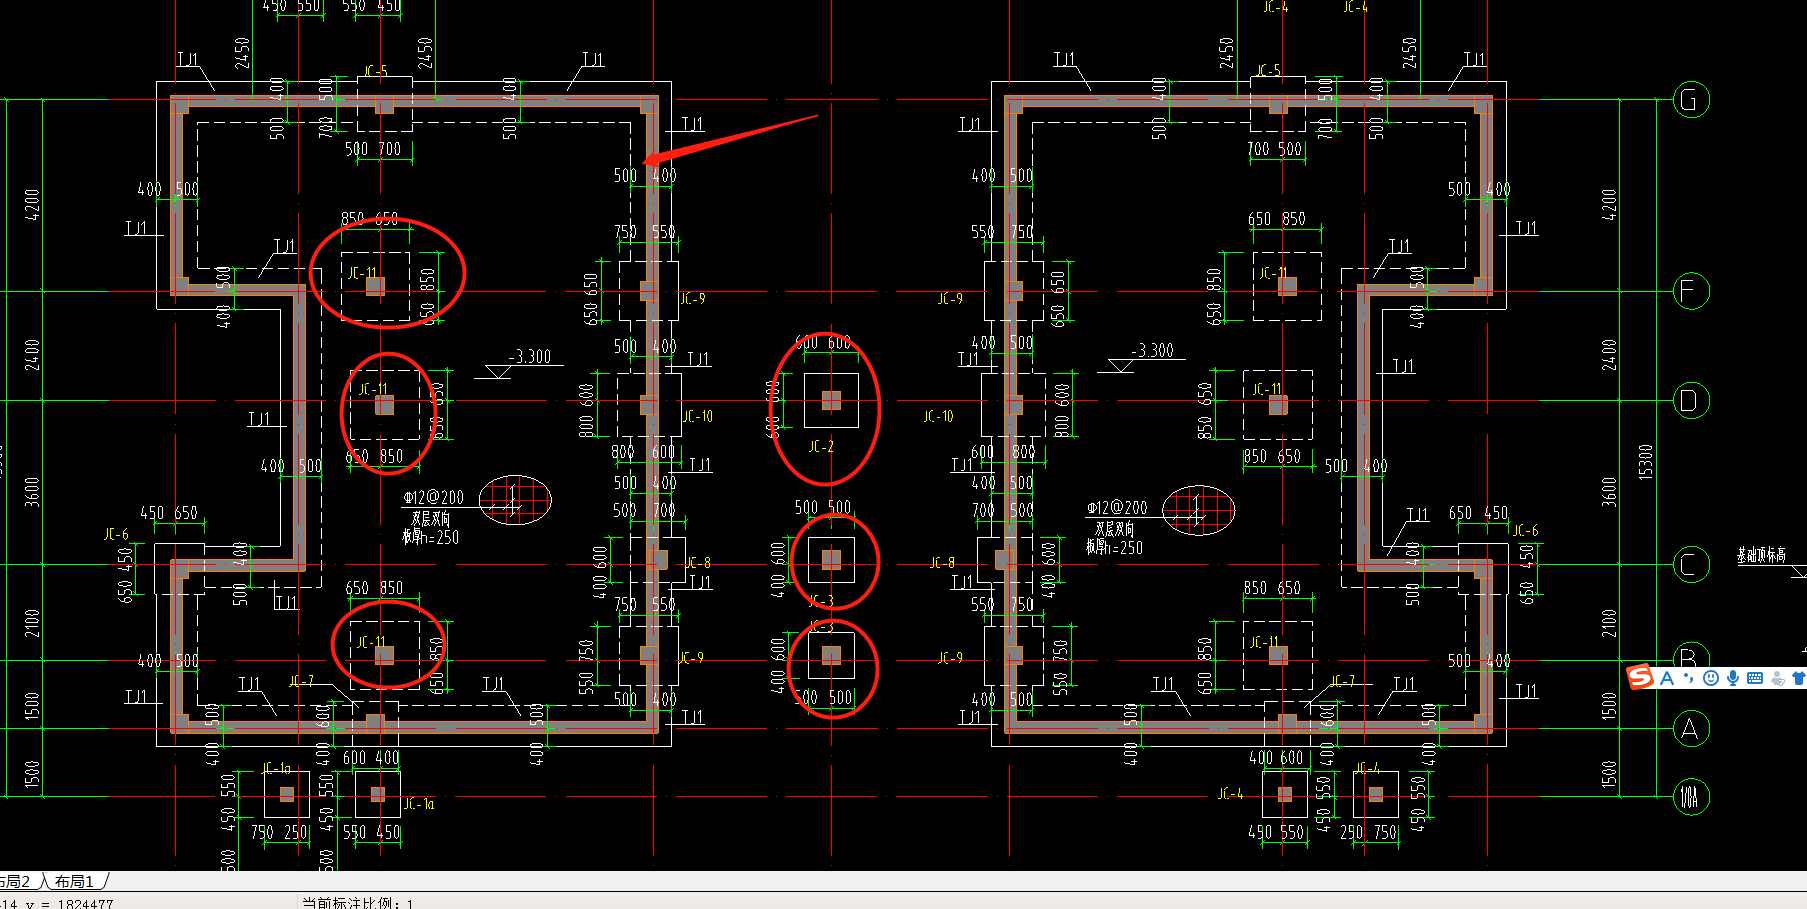Click the Sogou input method logo
The image size is (1807, 909).
click(1640, 677)
